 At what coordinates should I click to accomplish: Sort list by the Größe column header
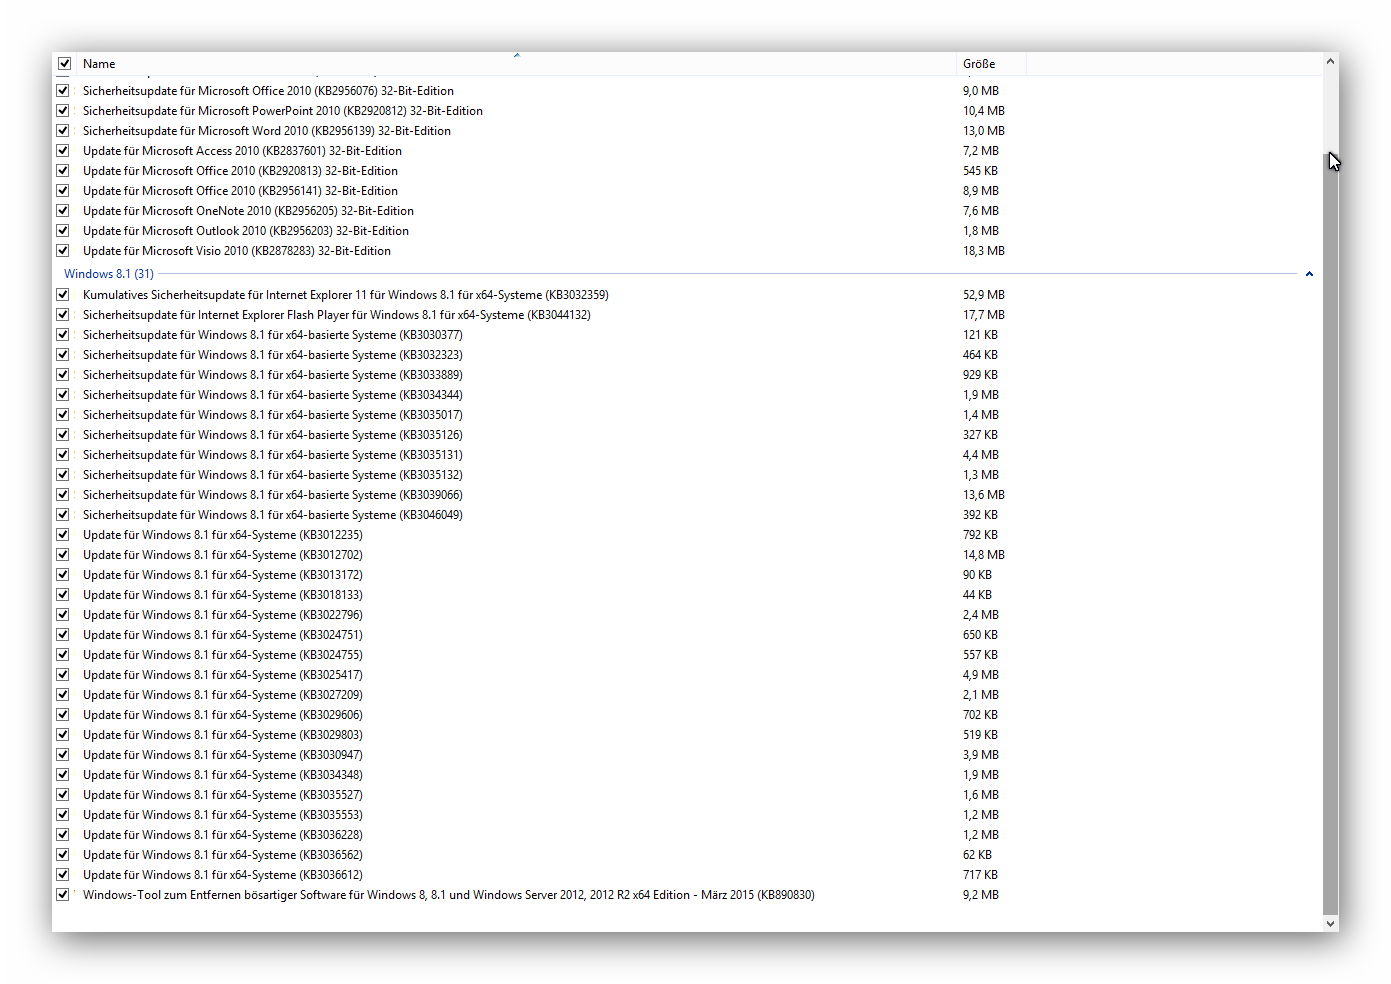(x=991, y=63)
